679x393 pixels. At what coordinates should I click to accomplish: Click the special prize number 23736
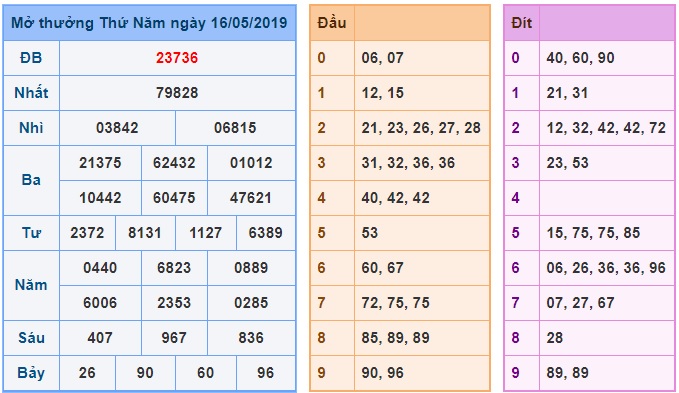pos(177,58)
